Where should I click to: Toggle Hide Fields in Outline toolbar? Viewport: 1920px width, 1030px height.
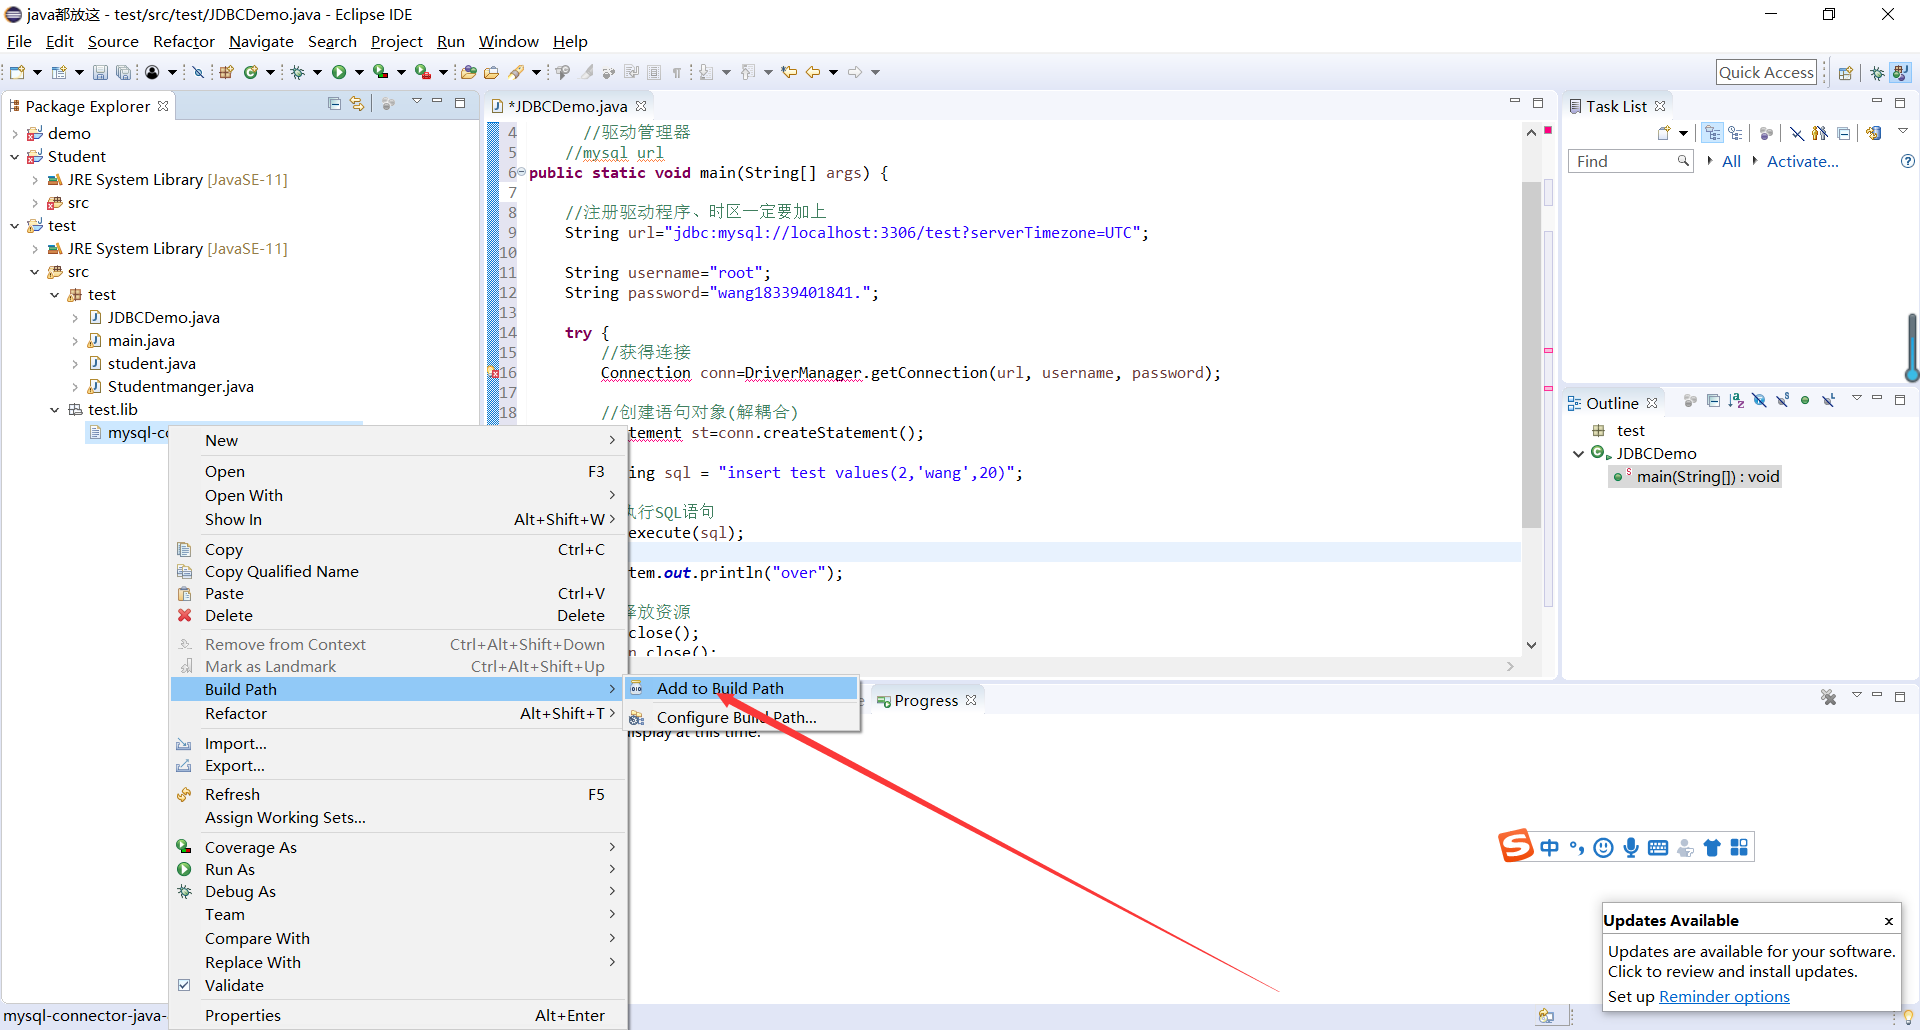[x=1759, y=401]
